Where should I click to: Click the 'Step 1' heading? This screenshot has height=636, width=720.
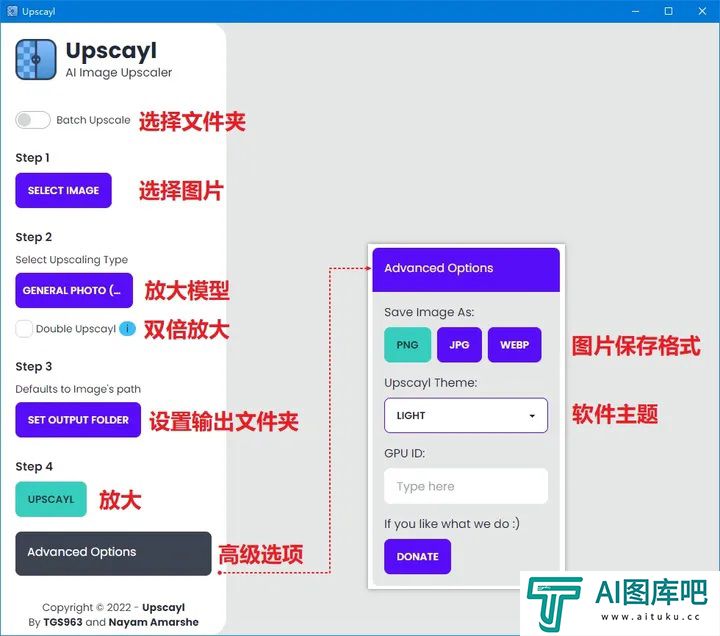32,158
